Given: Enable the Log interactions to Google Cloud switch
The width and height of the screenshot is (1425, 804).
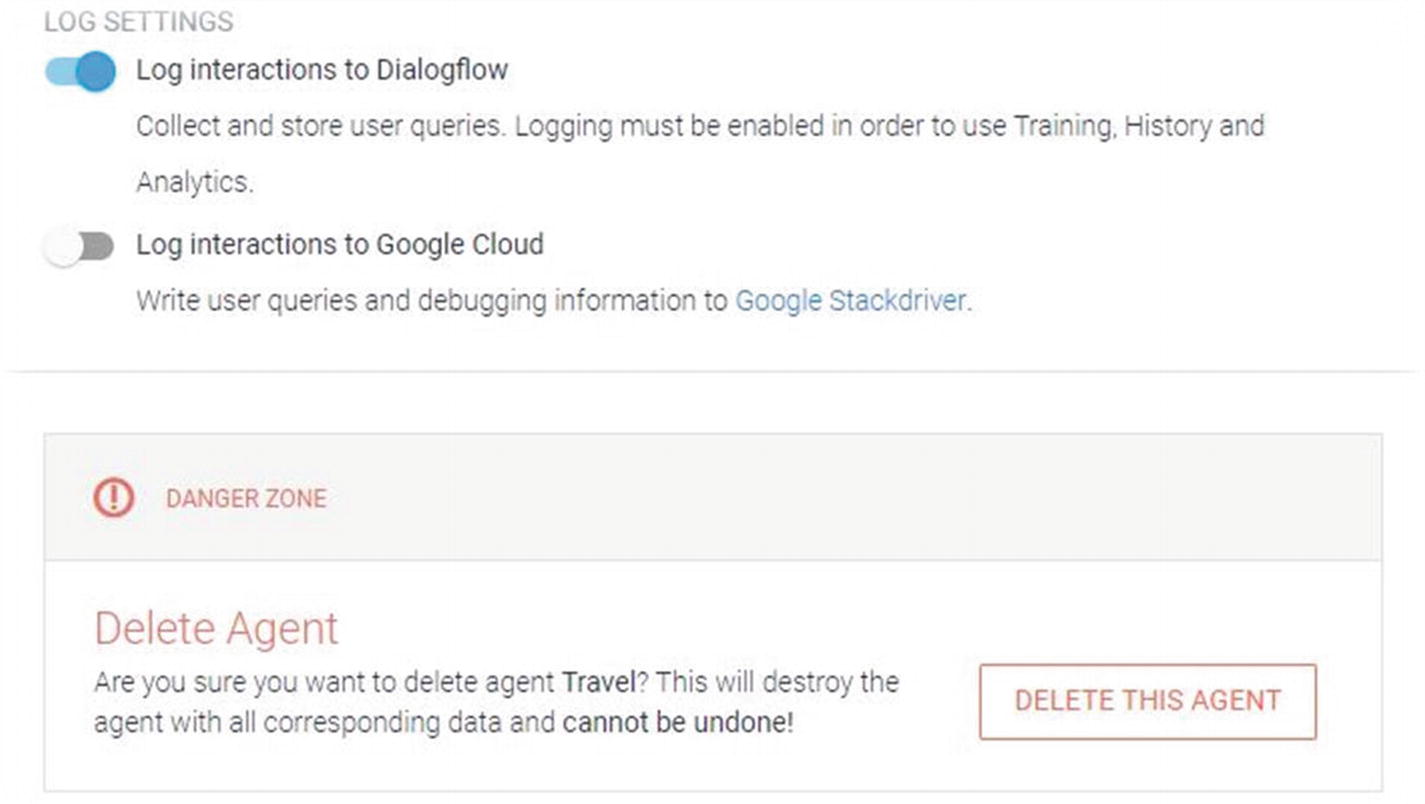Looking at the screenshot, I should coord(79,247).
